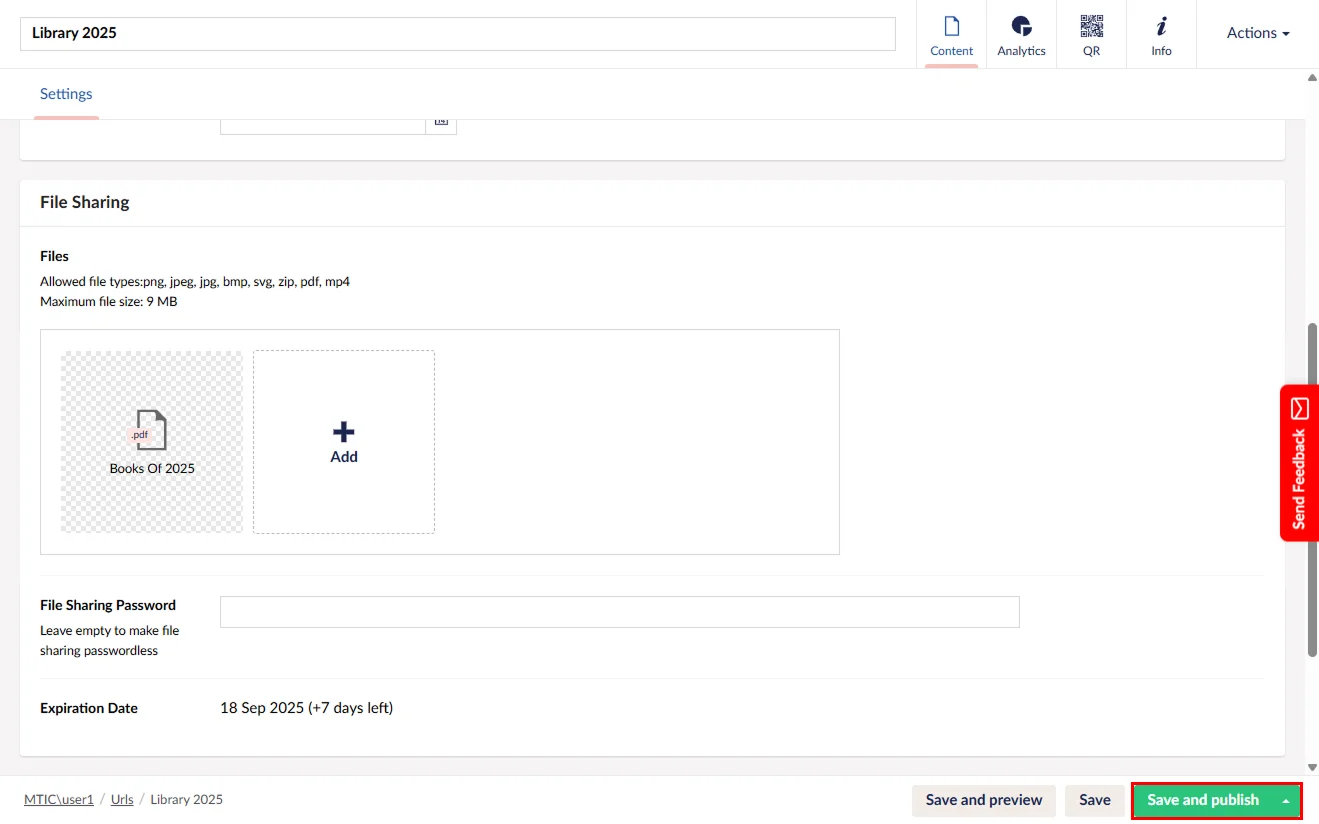
Task: Open the Send Feedback side panel
Action: [x=1299, y=478]
